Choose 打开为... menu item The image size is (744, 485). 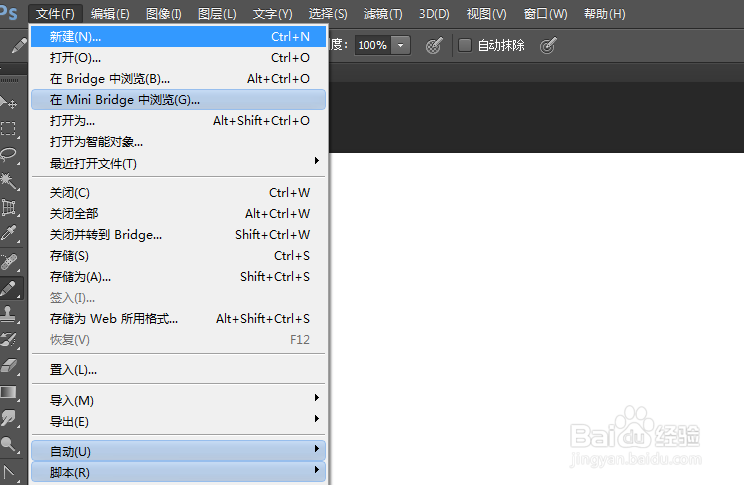pos(178,121)
